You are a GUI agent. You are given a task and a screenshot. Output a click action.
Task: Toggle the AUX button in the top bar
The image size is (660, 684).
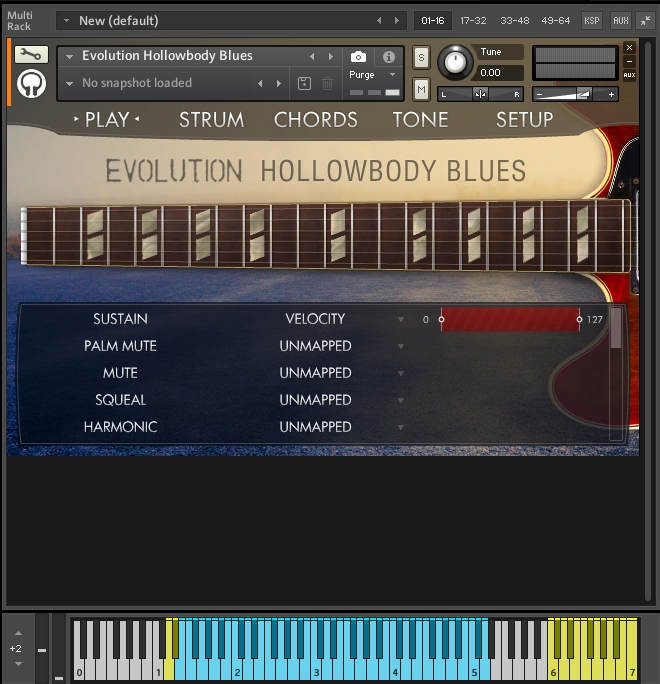point(620,21)
